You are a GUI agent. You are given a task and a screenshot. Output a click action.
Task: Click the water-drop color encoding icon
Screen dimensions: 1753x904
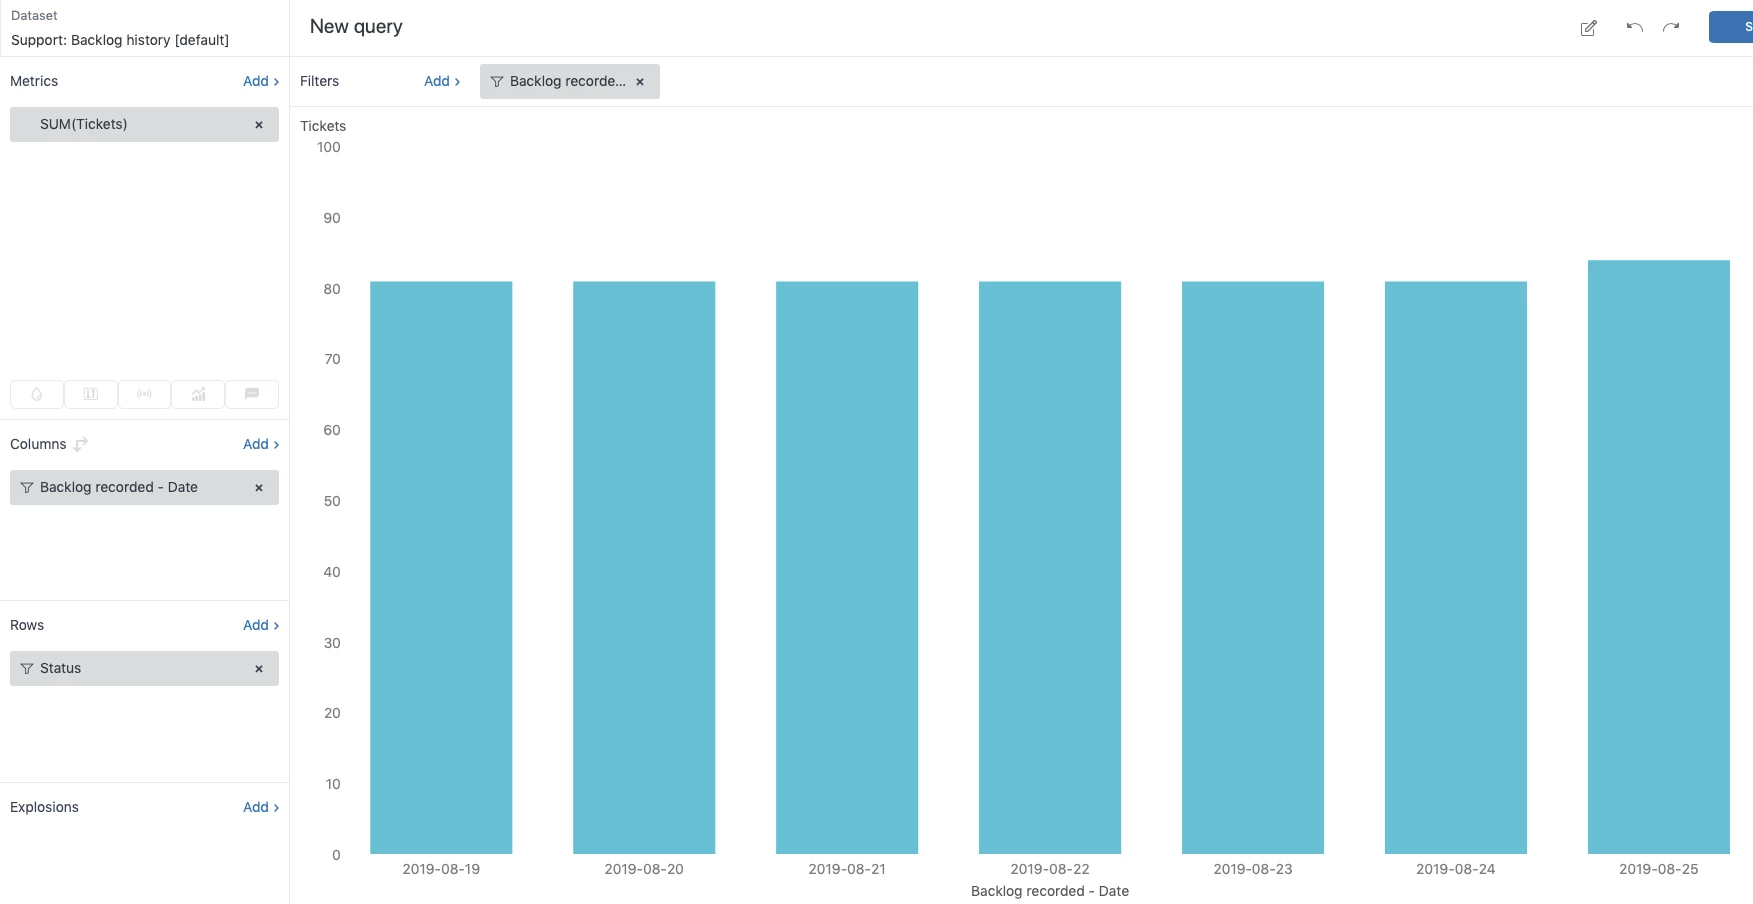(37, 394)
